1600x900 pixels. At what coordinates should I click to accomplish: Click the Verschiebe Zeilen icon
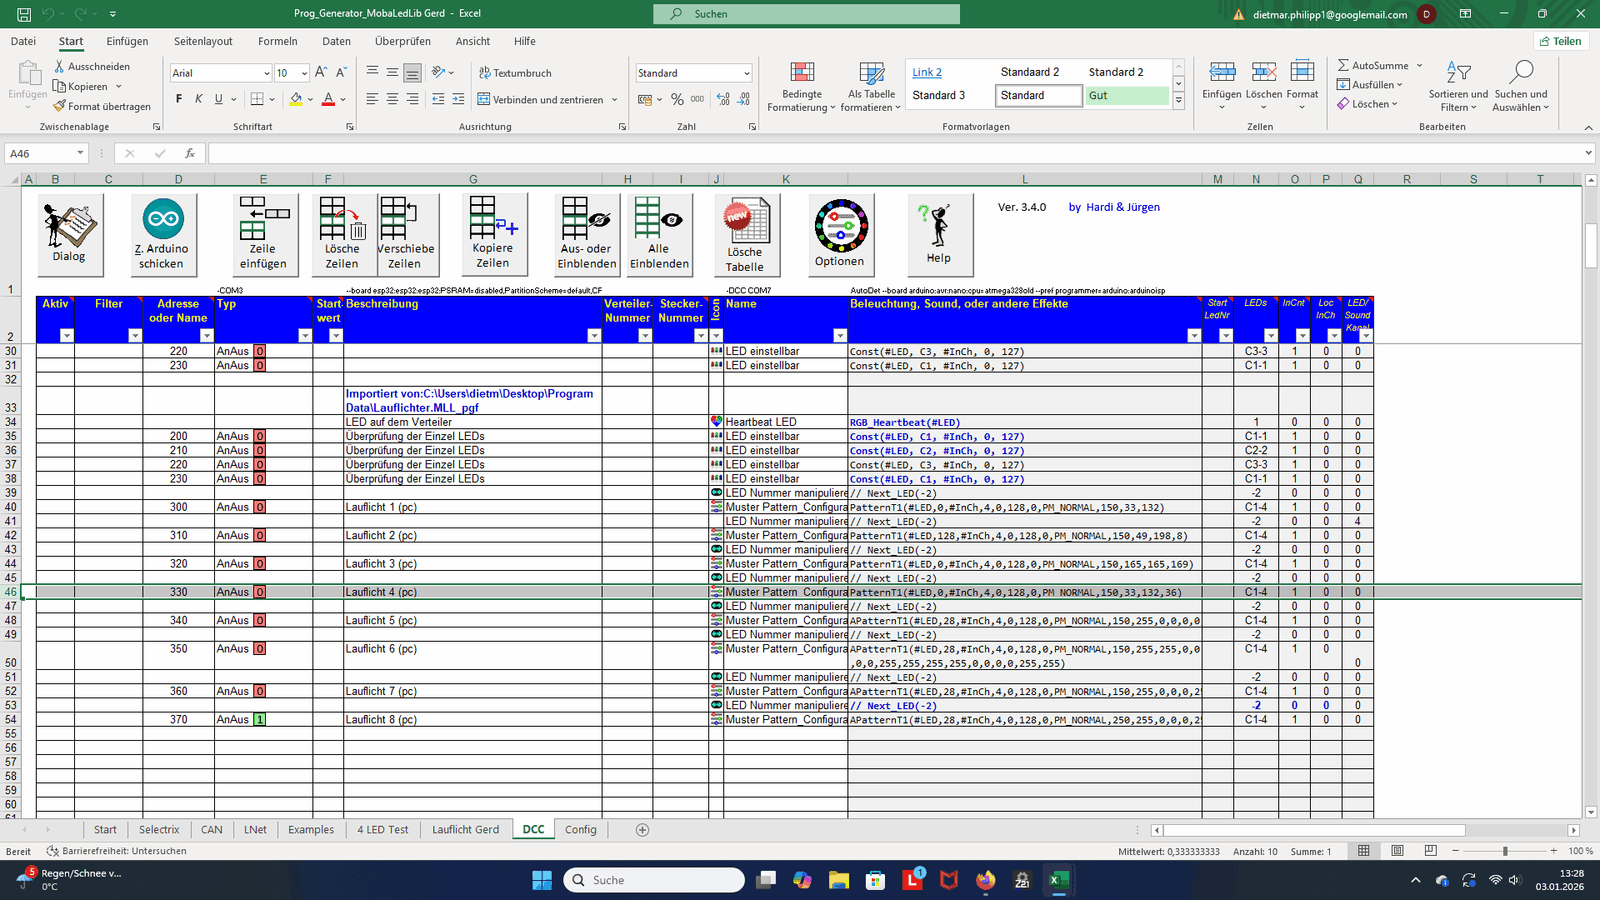pyautogui.click(x=404, y=233)
